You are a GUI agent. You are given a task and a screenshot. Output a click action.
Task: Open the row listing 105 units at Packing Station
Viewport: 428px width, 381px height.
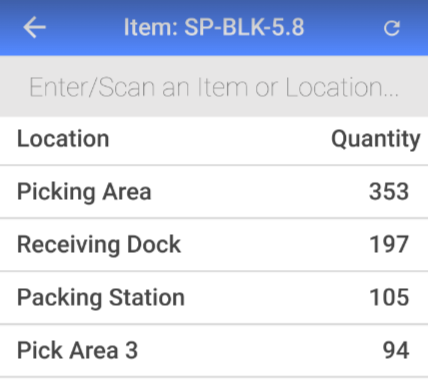tap(214, 298)
